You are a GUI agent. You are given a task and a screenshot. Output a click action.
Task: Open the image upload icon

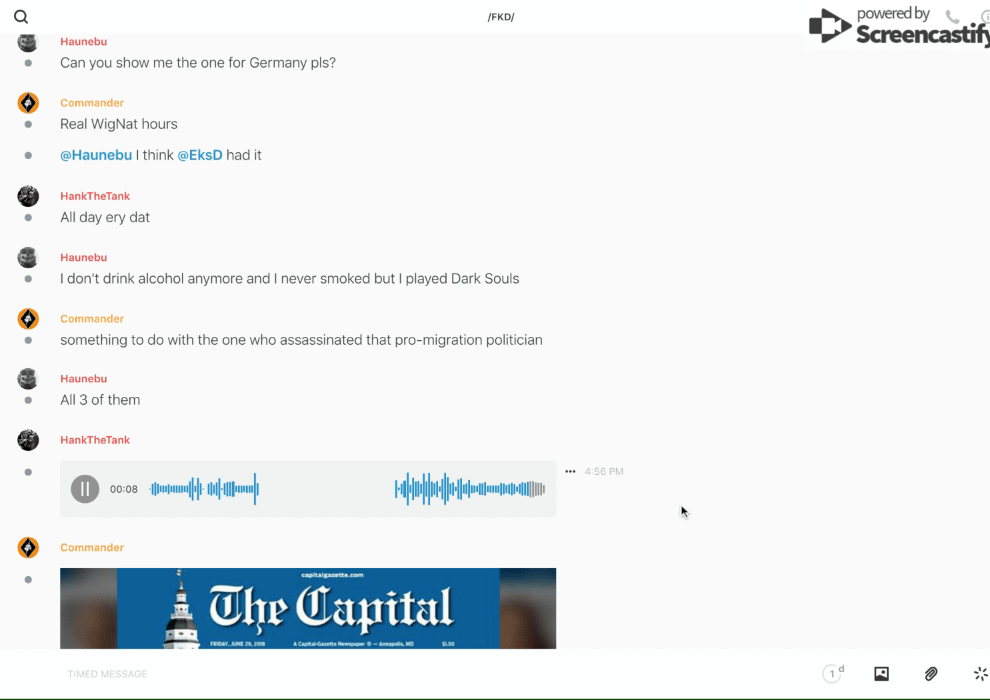click(881, 674)
